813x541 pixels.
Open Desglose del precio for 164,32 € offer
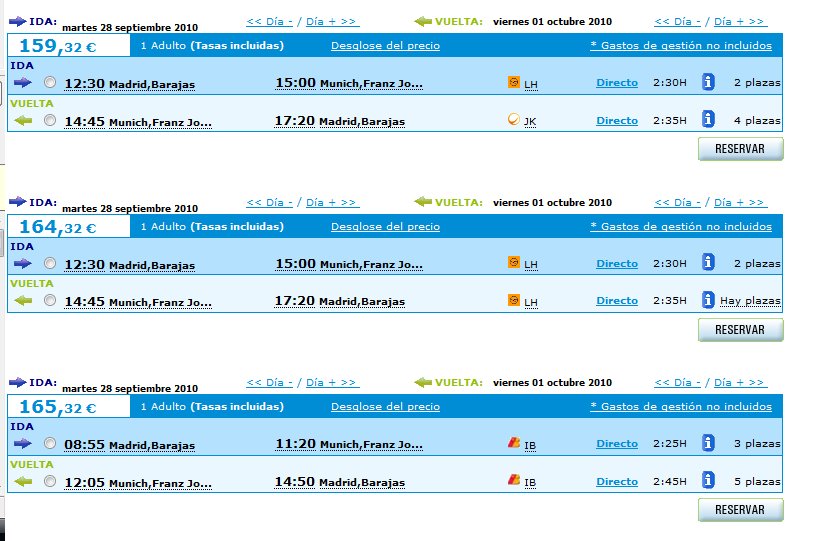(385, 227)
